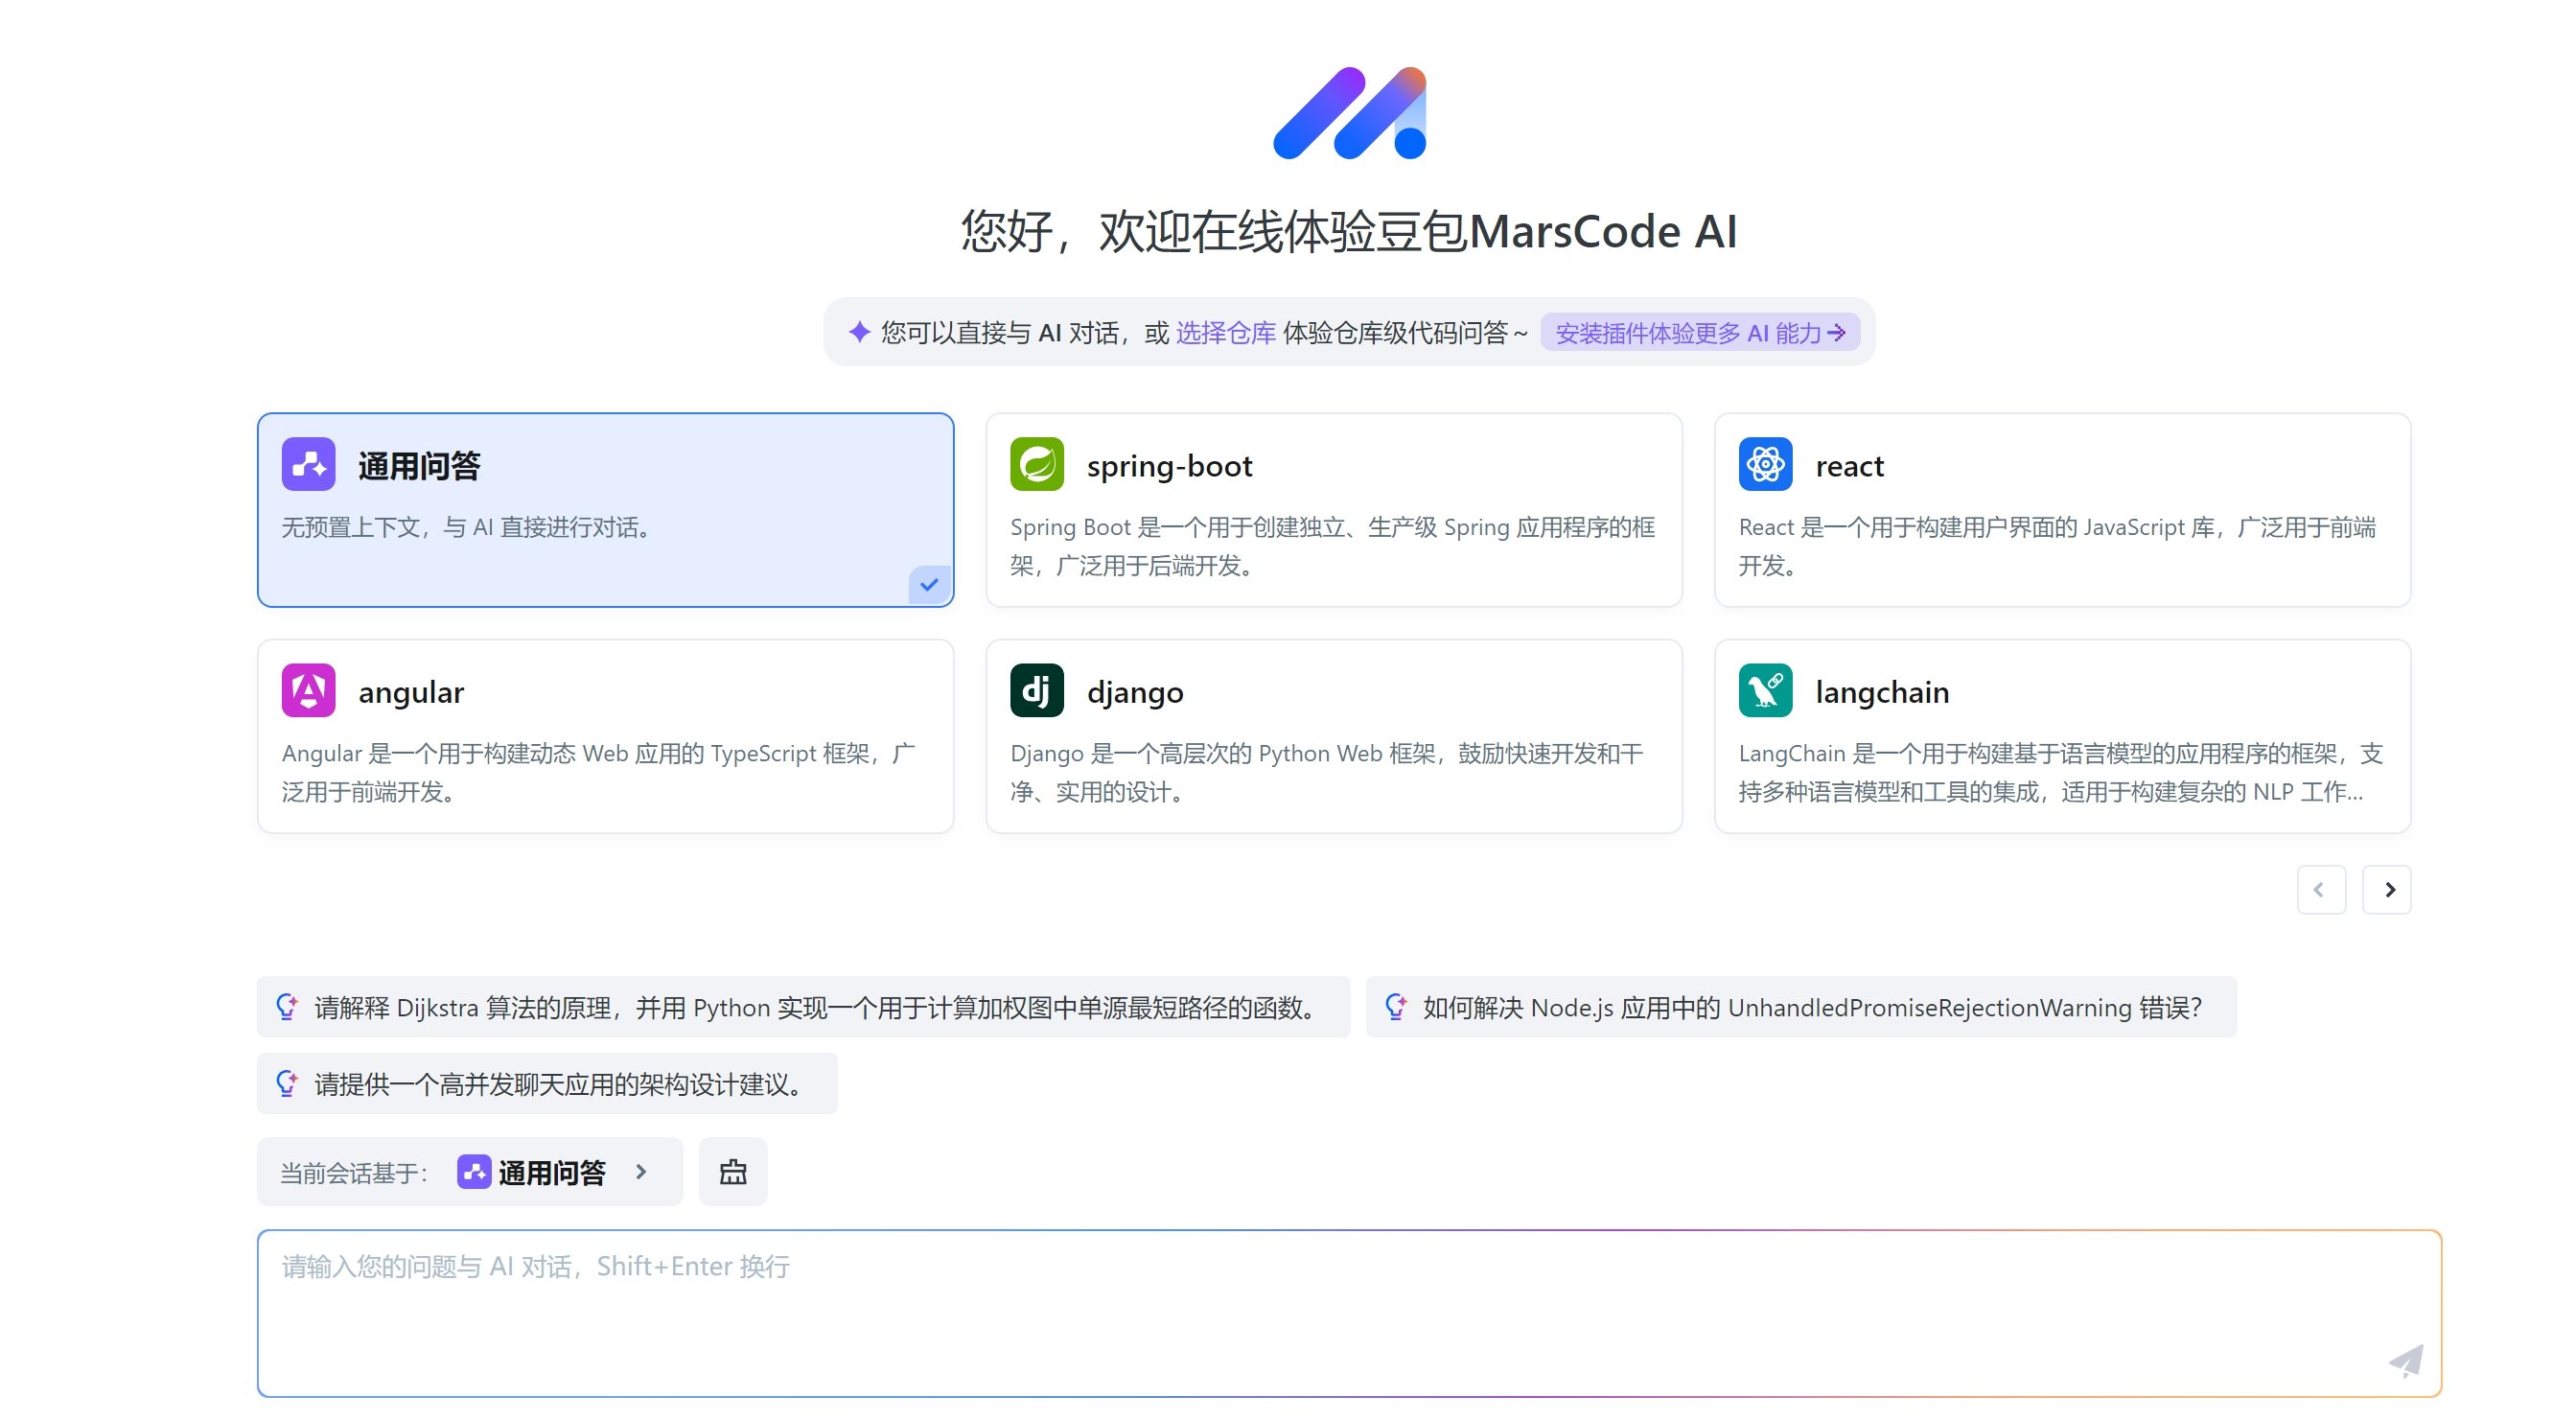Image resolution: width=2576 pixels, height=1420 pixels.
Task: Click the MarsCode logo at top
Action: point(1348,113)
